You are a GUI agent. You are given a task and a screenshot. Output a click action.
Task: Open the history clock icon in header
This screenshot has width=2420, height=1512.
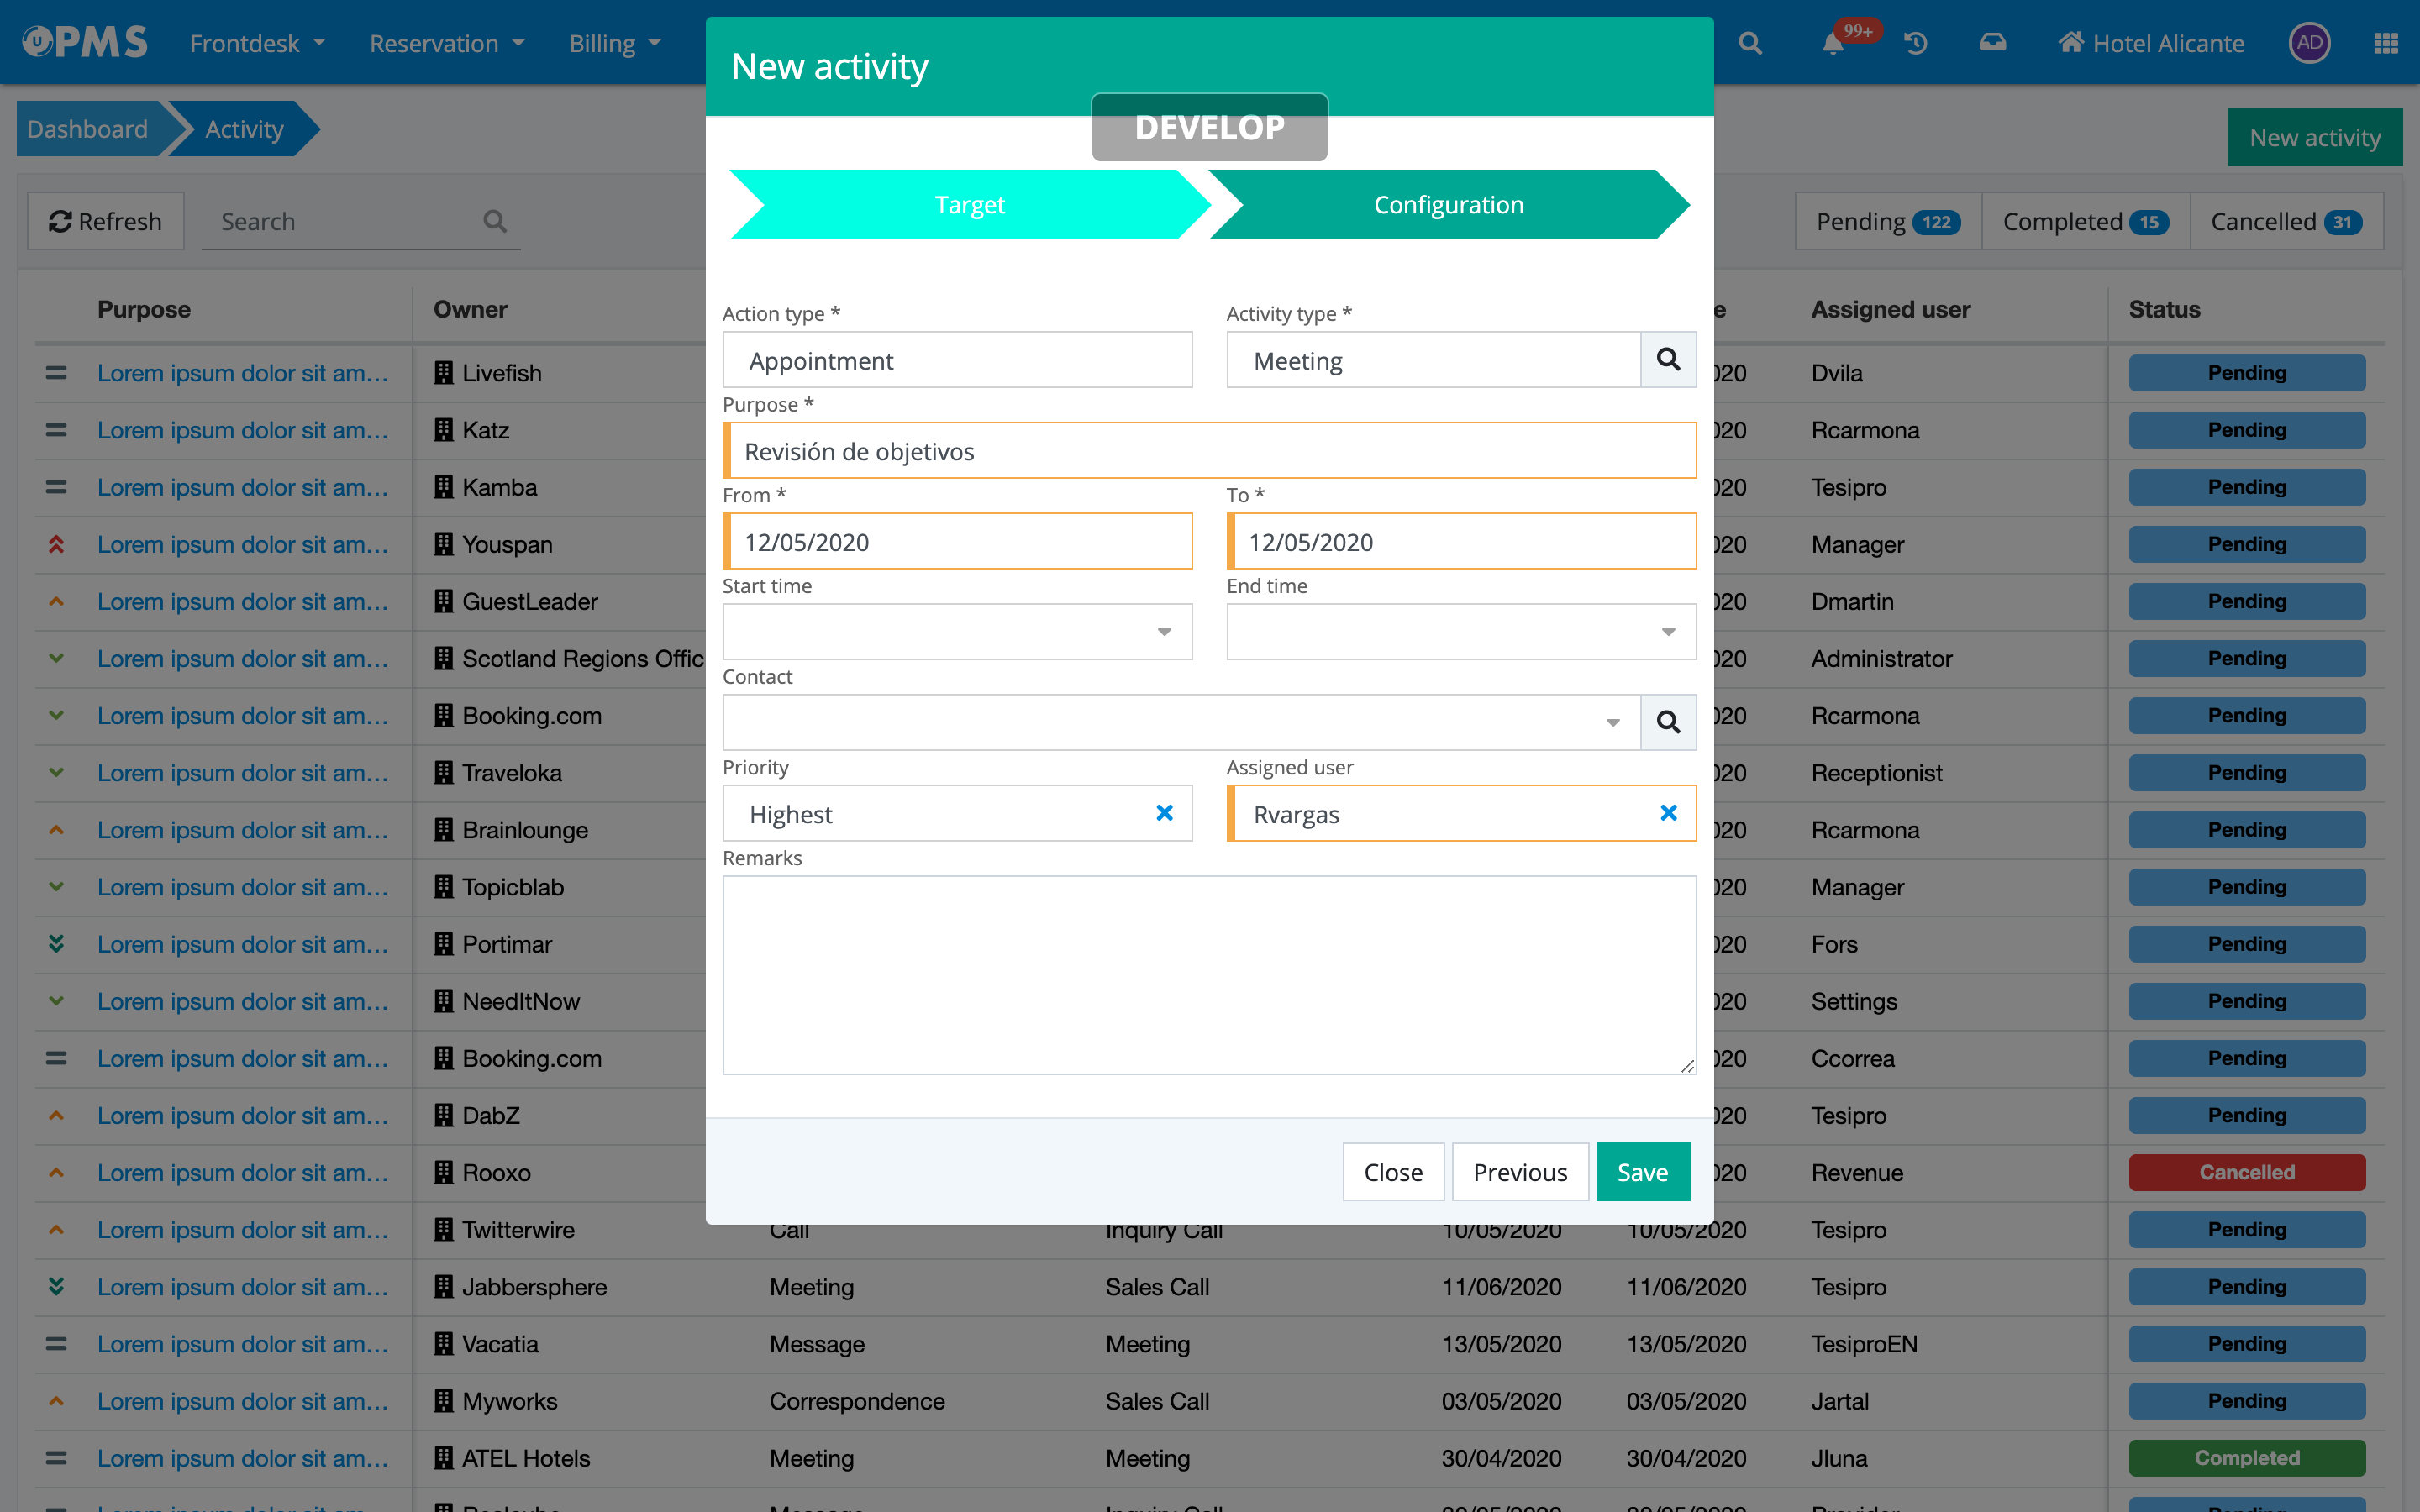(x=1916, y=44)
